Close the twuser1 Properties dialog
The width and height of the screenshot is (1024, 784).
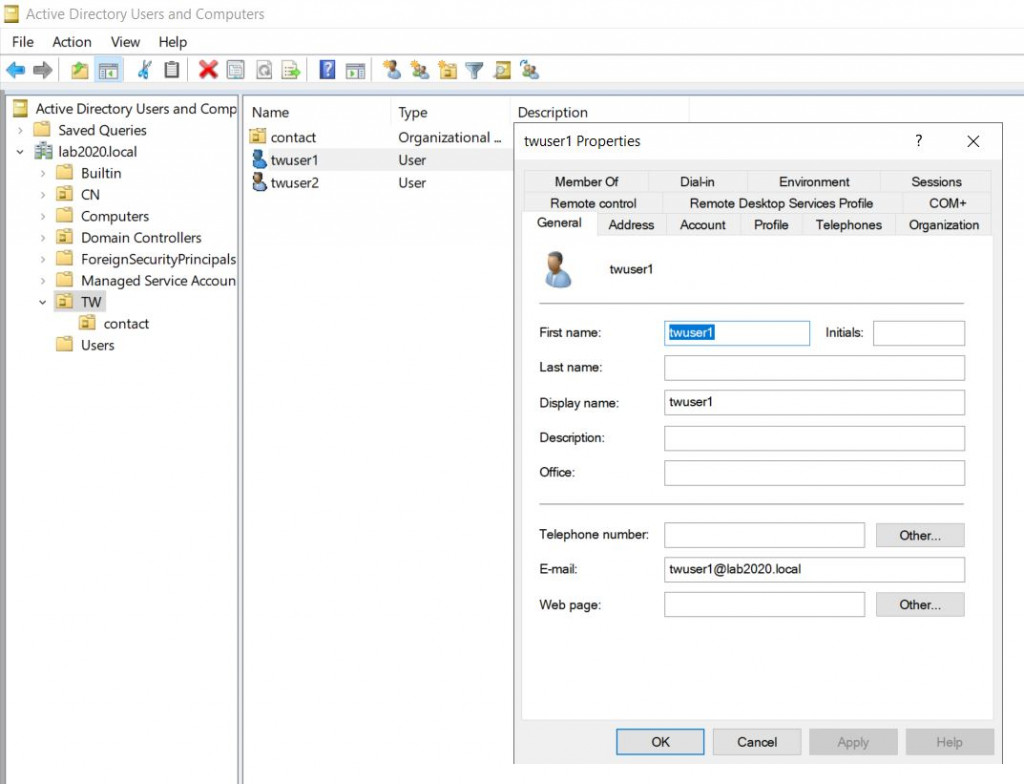(973, 141)
